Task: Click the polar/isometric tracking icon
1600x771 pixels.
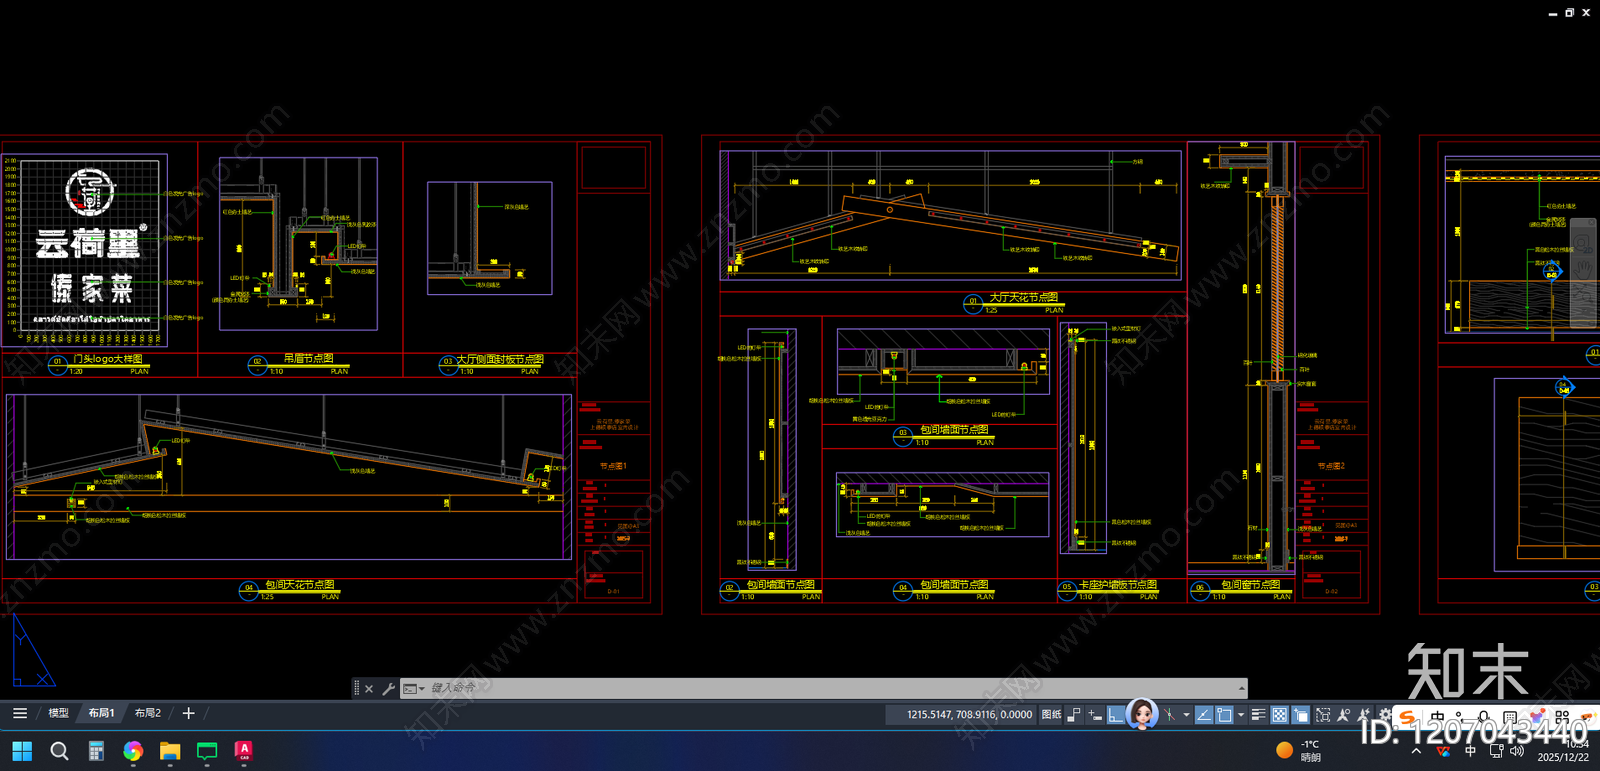Action: coord(1169,714)
